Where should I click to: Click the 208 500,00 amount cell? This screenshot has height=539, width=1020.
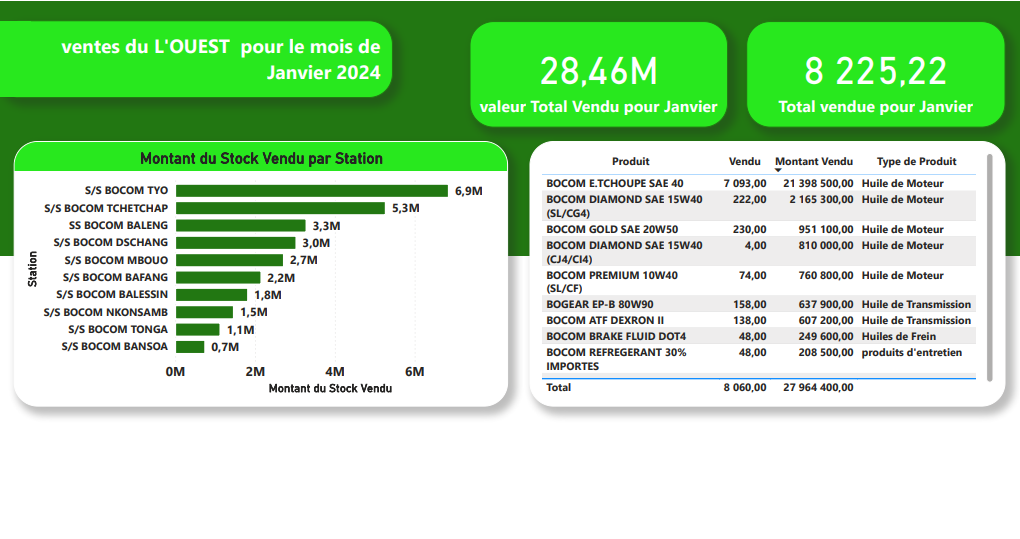[x=825, y=352]
